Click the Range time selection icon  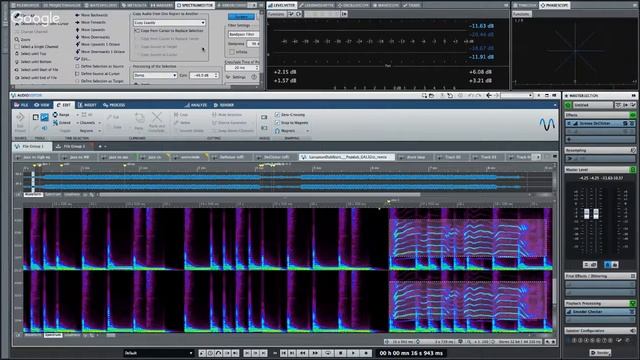coord(55,115)
